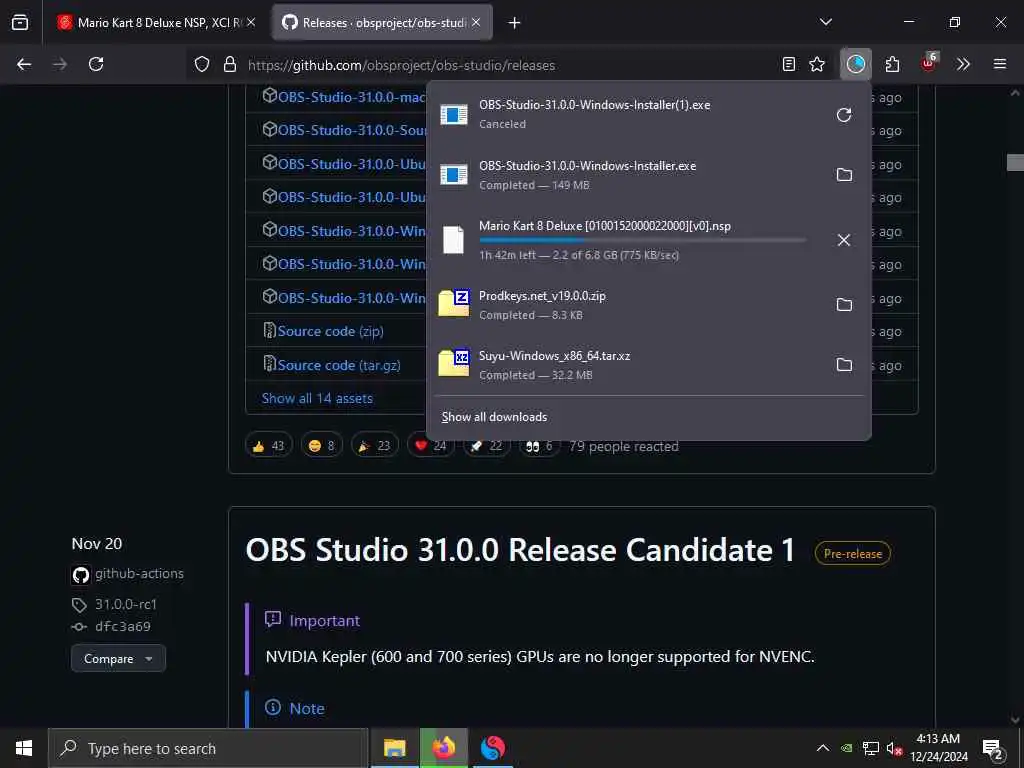Toggle reader view icon
The height and width of the screenshot is (768, 1024).
coord(789,64)
